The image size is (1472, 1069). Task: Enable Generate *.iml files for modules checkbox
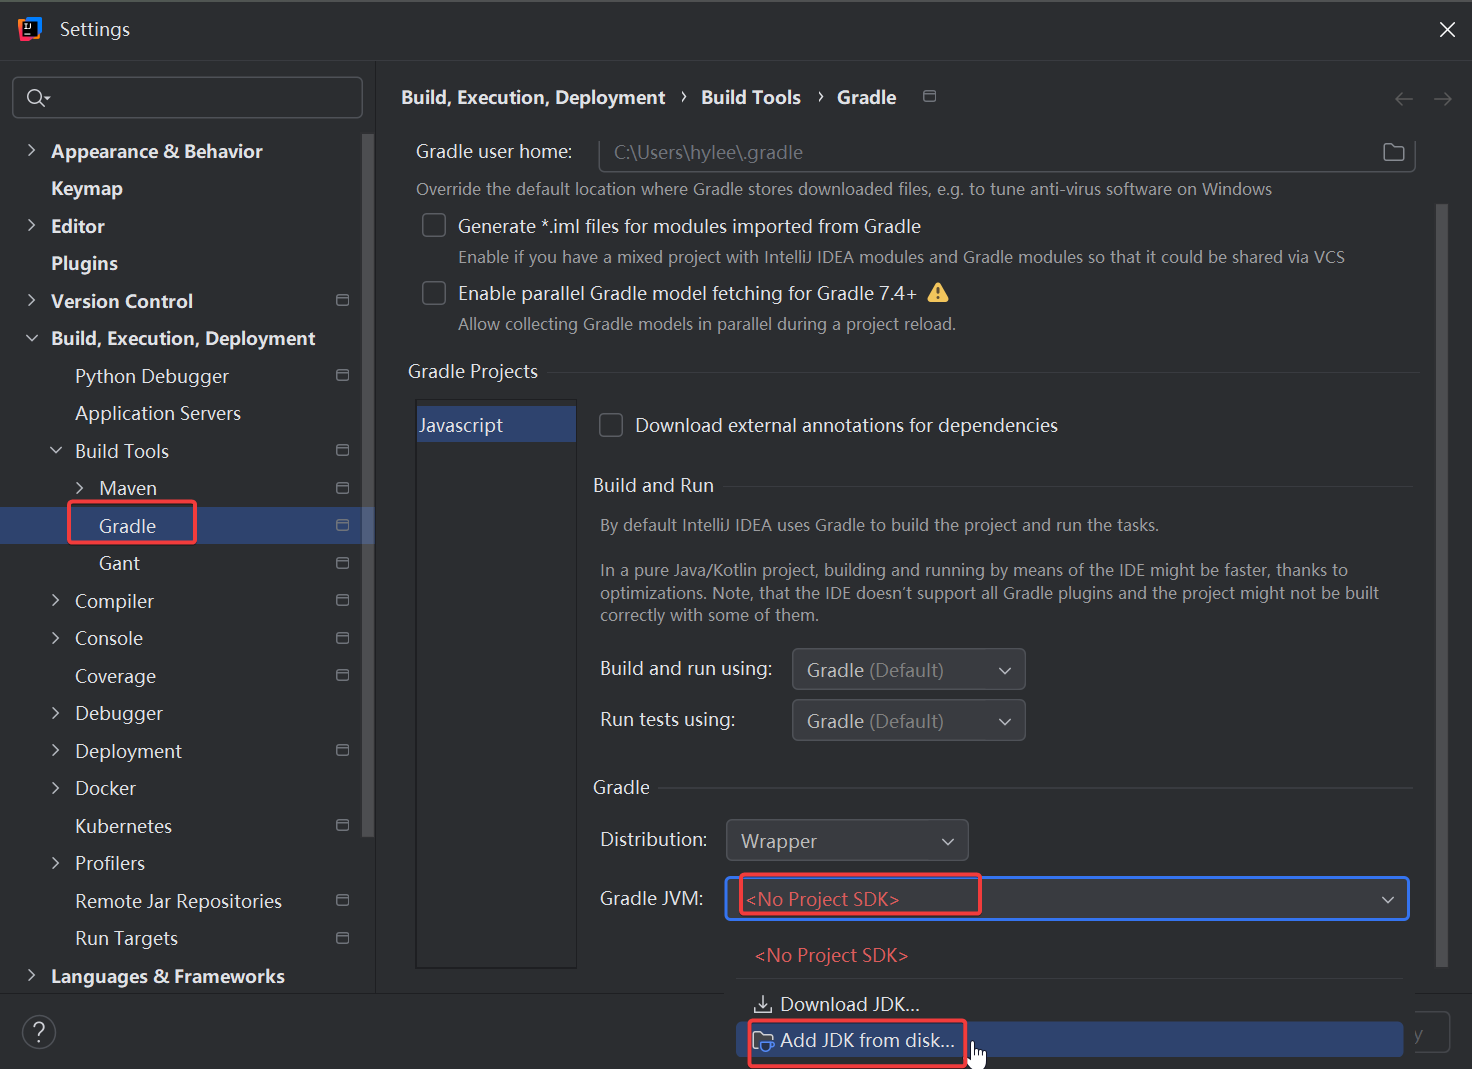(434, 226)
